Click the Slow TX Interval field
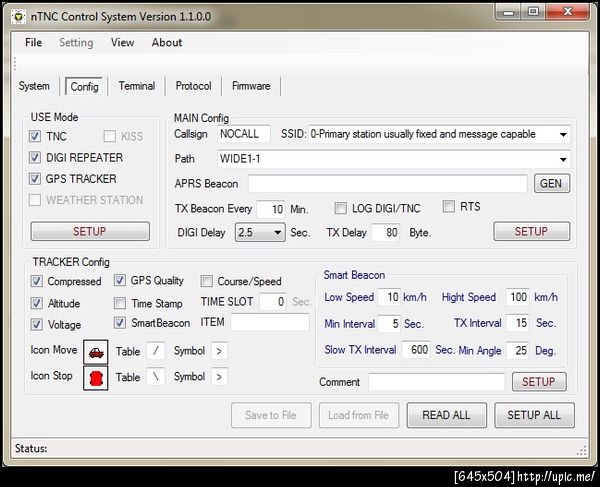Viewport: 600px width, 487px height. click(416, 350)
